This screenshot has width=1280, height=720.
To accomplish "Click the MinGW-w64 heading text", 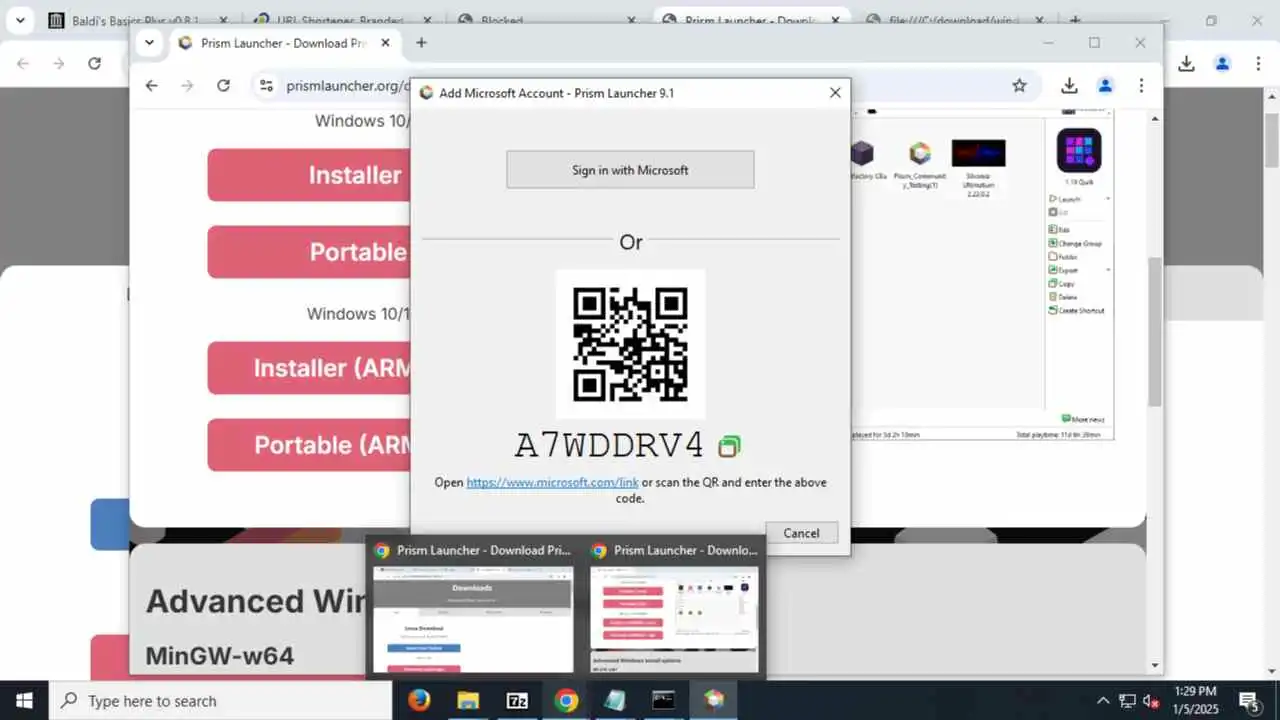I will click(x=220, y=656).
